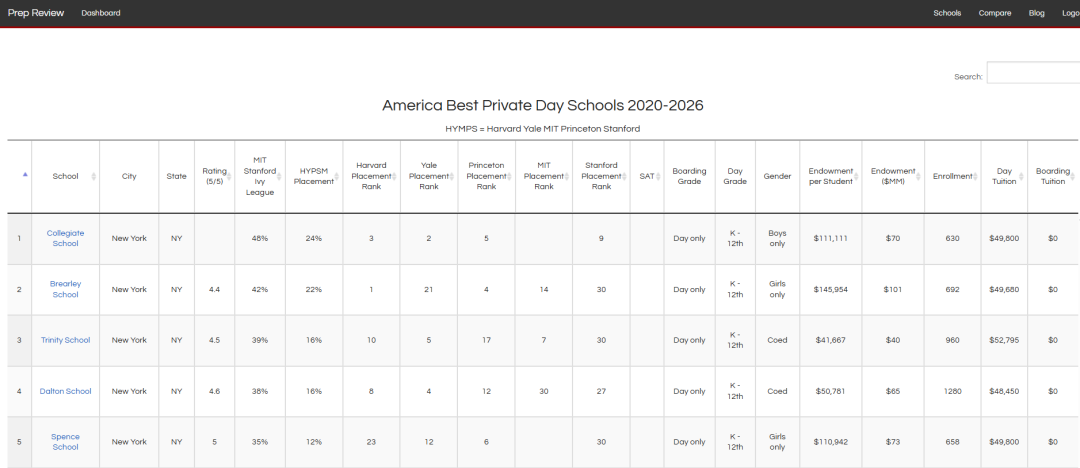Viewport: 1080px width, 468px height.
Task: Open the Dashboard menu item
Action: pyautogui.click(x=101, y=13)
